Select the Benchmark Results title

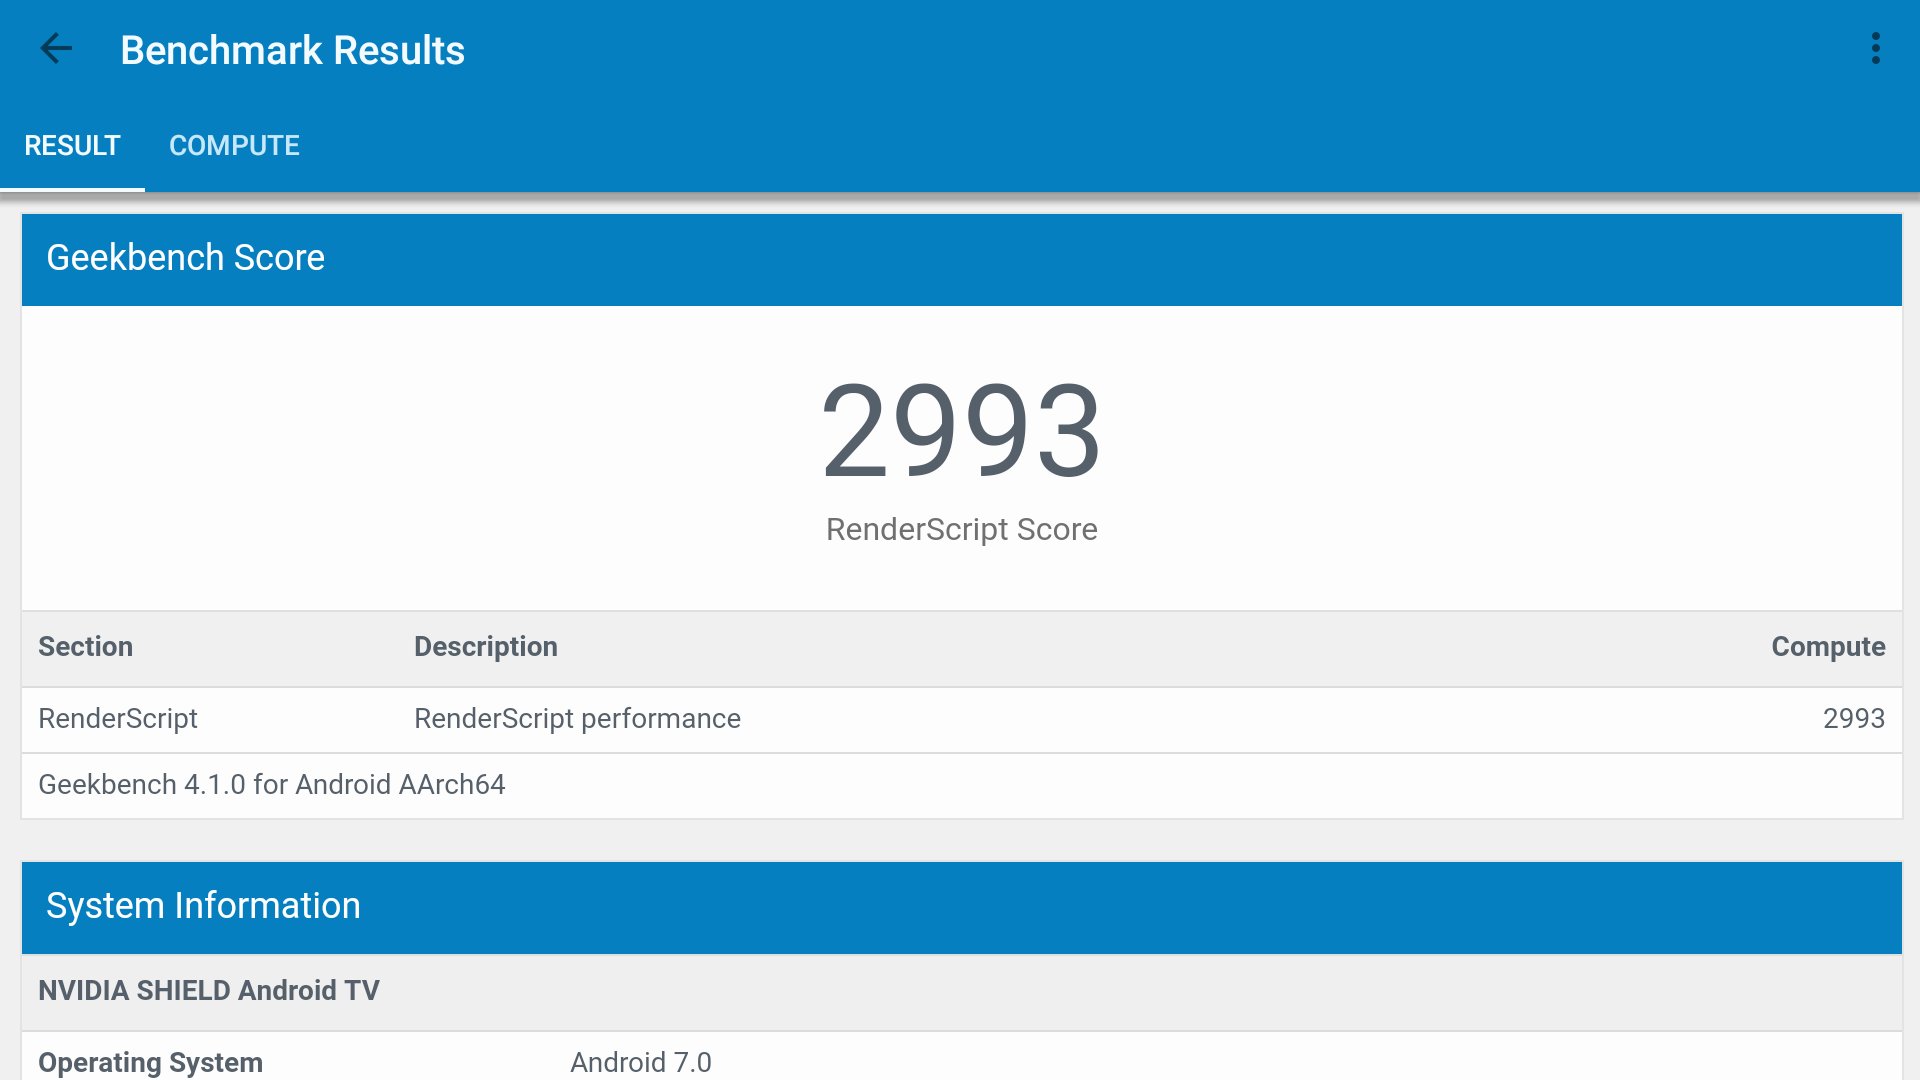point(292,50)
